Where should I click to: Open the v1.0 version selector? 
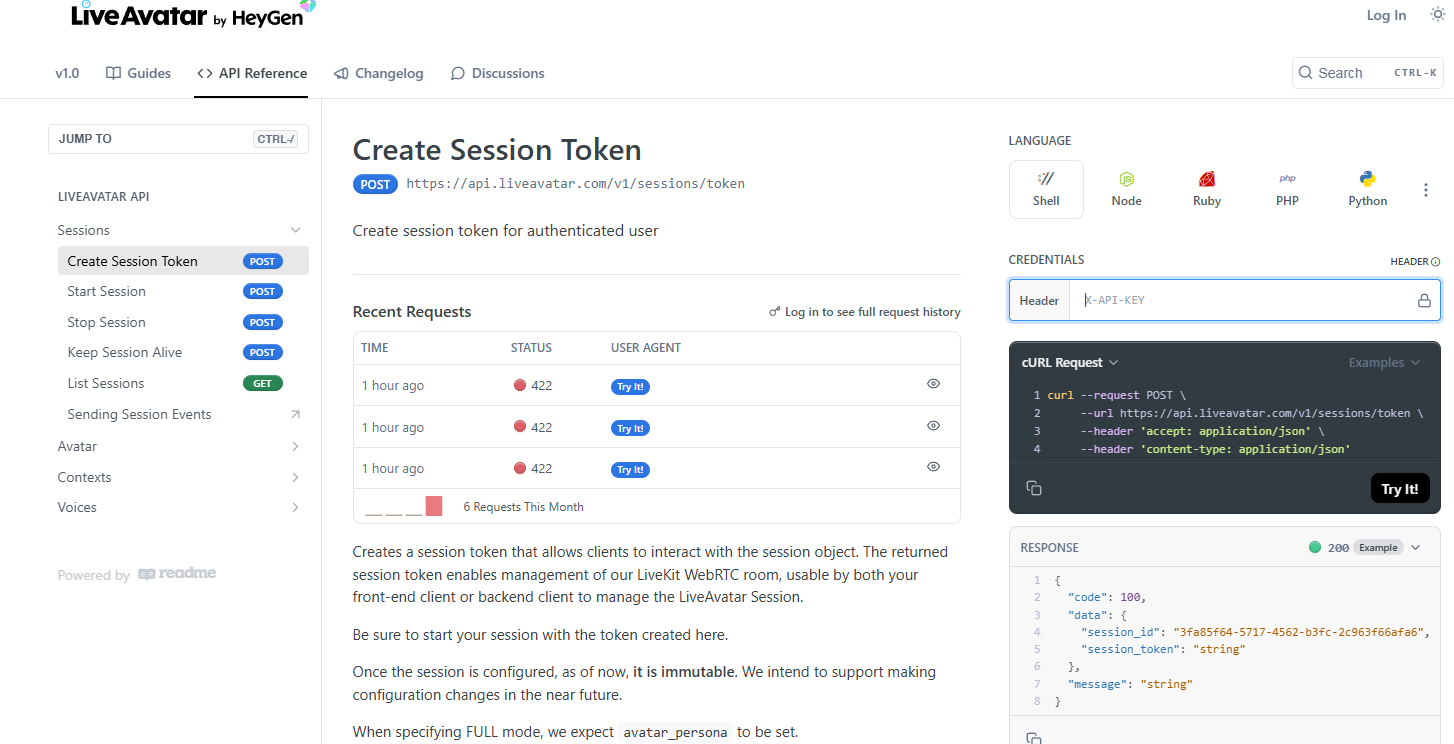point(67,73)
